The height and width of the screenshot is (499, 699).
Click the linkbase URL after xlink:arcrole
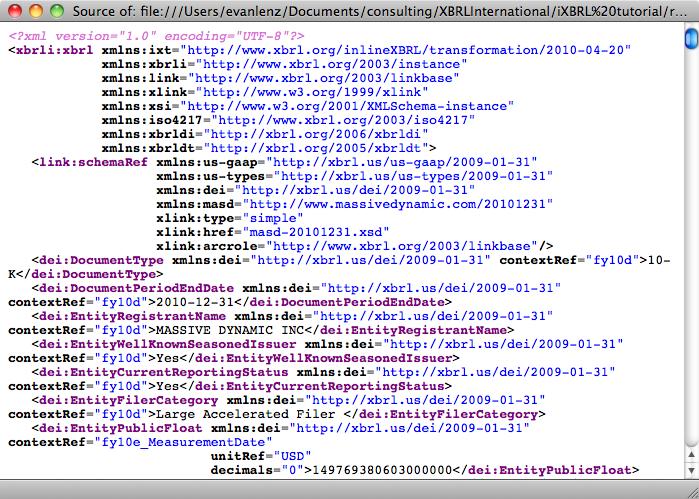click(x=401, y=246)
